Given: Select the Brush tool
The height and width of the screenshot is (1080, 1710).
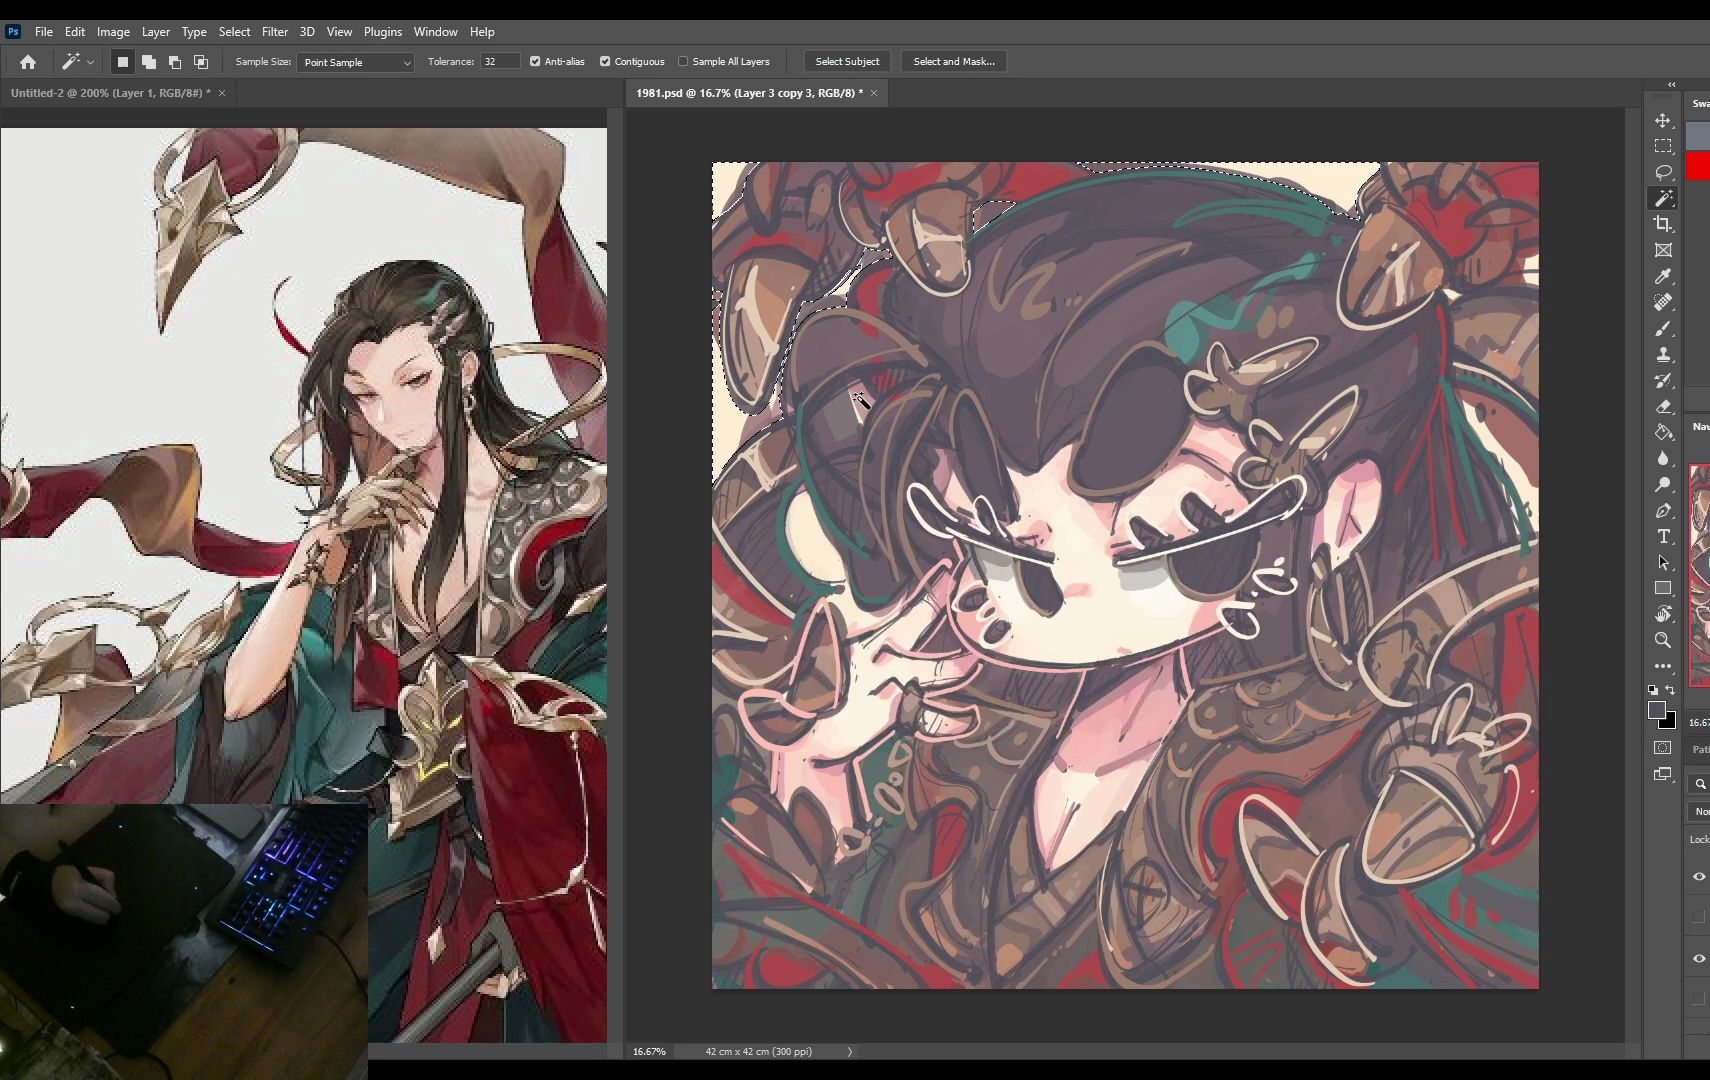Looking at the screenshot, I should tap(1663, 328).
